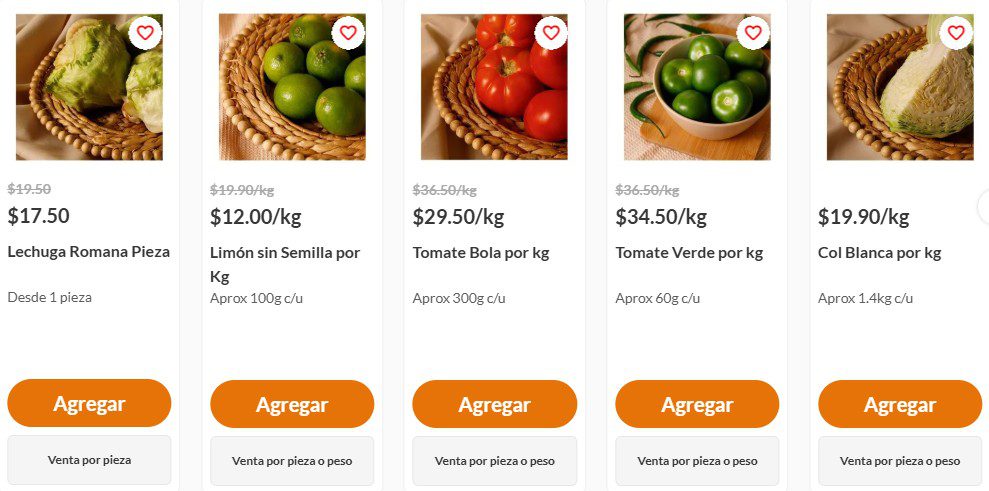The image size is (989, 491).
Task: Open the Tomate Verde product photo
Action: coord(697,87)
